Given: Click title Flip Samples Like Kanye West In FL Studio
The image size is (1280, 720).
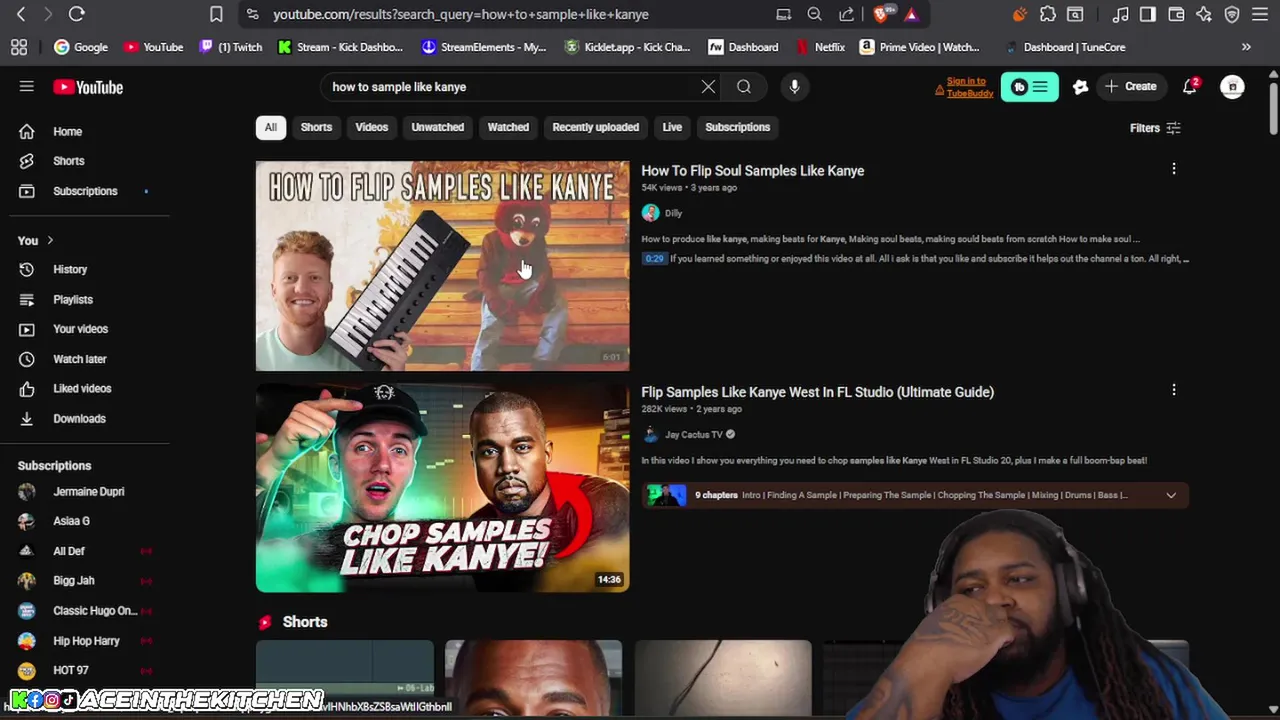Looking at the screenshot, I should 817,392.
